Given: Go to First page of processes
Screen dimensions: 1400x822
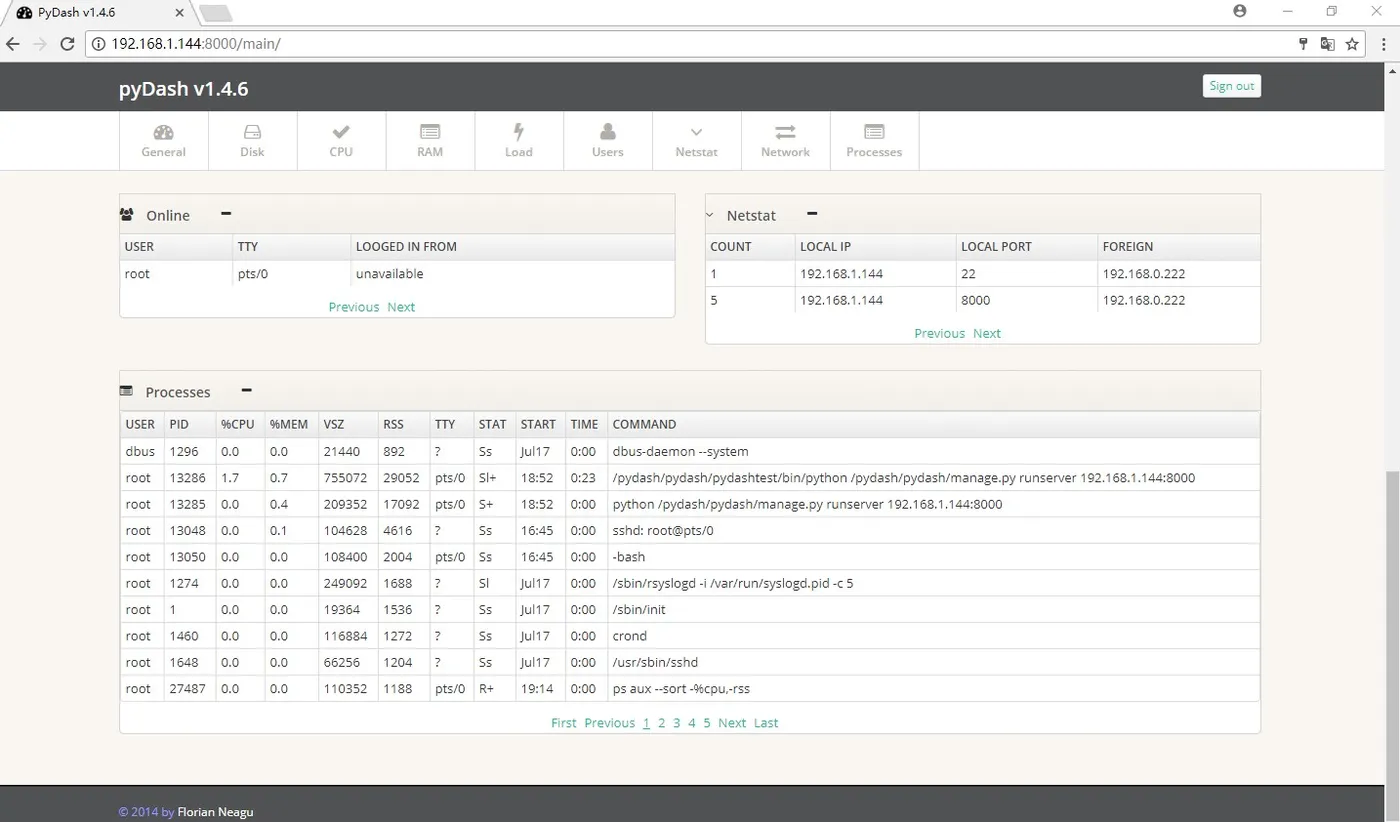Looking at the screenshot, I should (x=564, y=723).
